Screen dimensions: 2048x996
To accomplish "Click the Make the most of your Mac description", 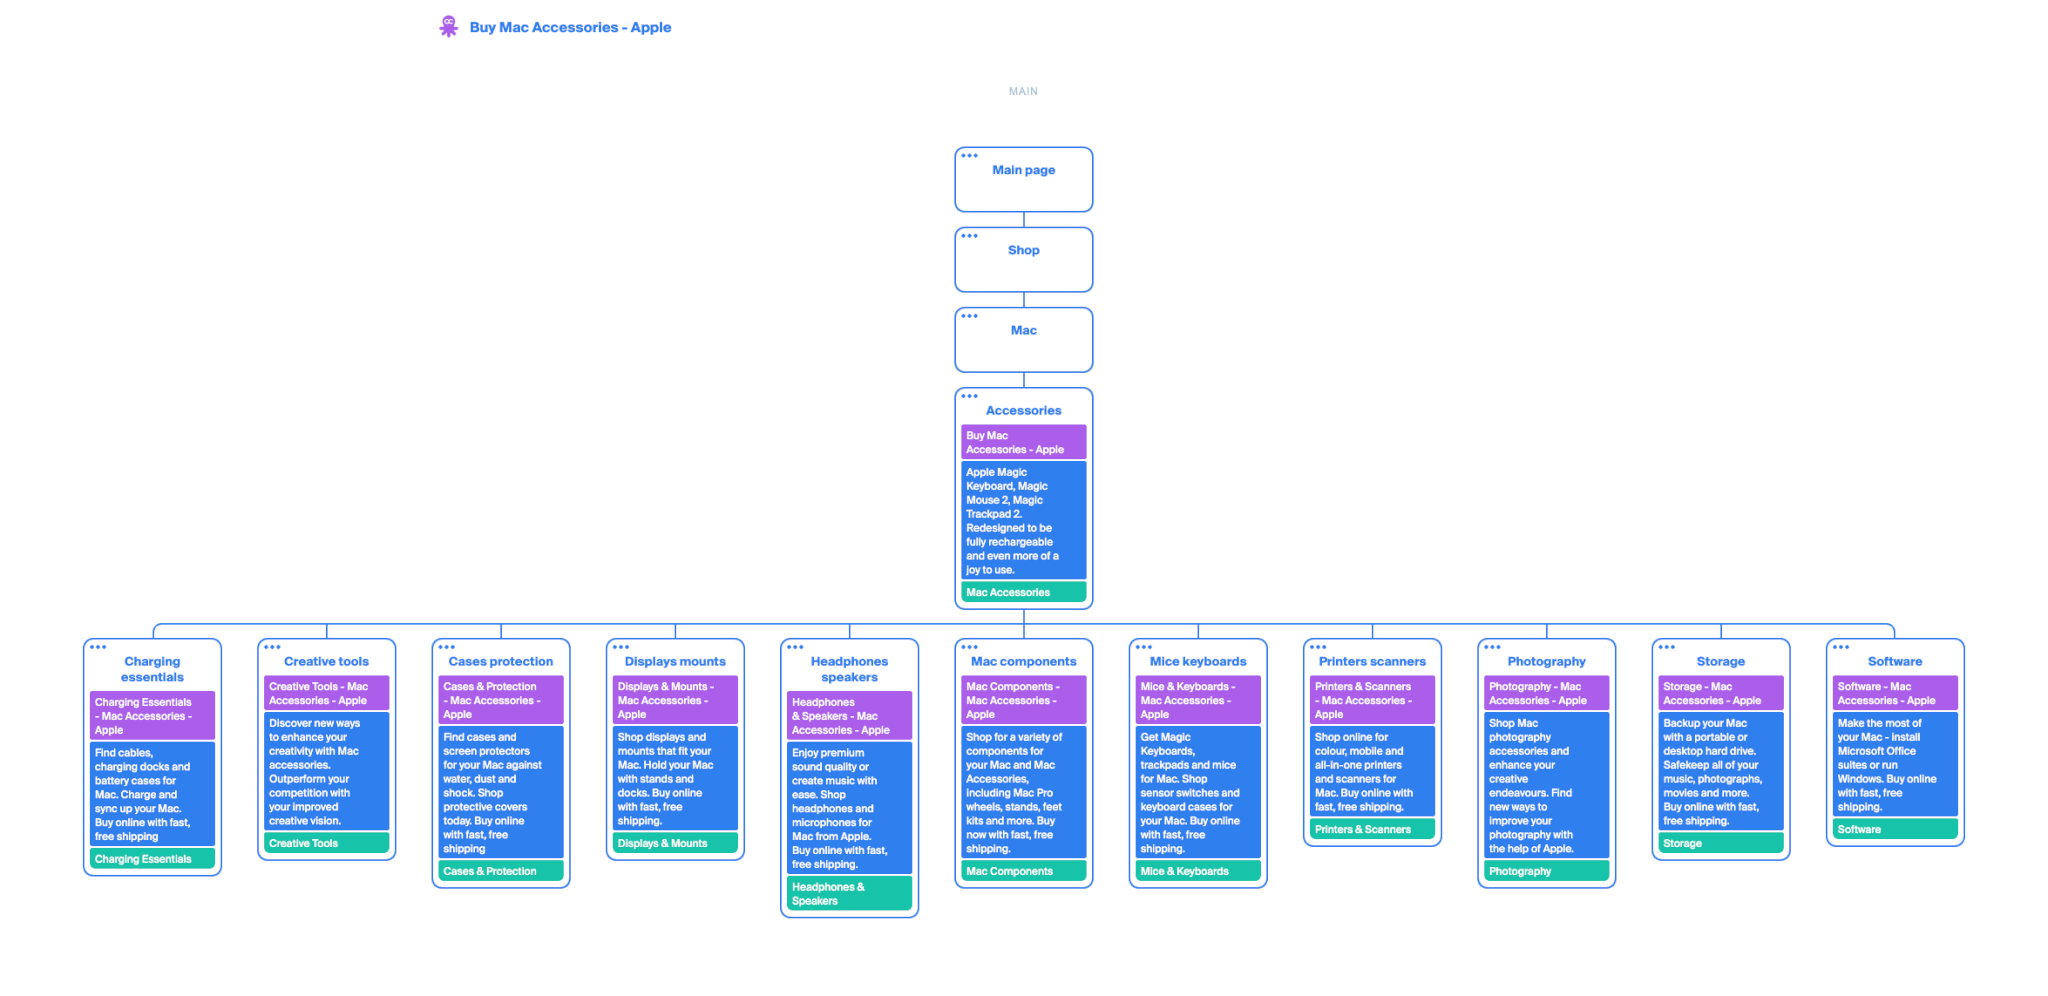I will tap(1895, 764).
